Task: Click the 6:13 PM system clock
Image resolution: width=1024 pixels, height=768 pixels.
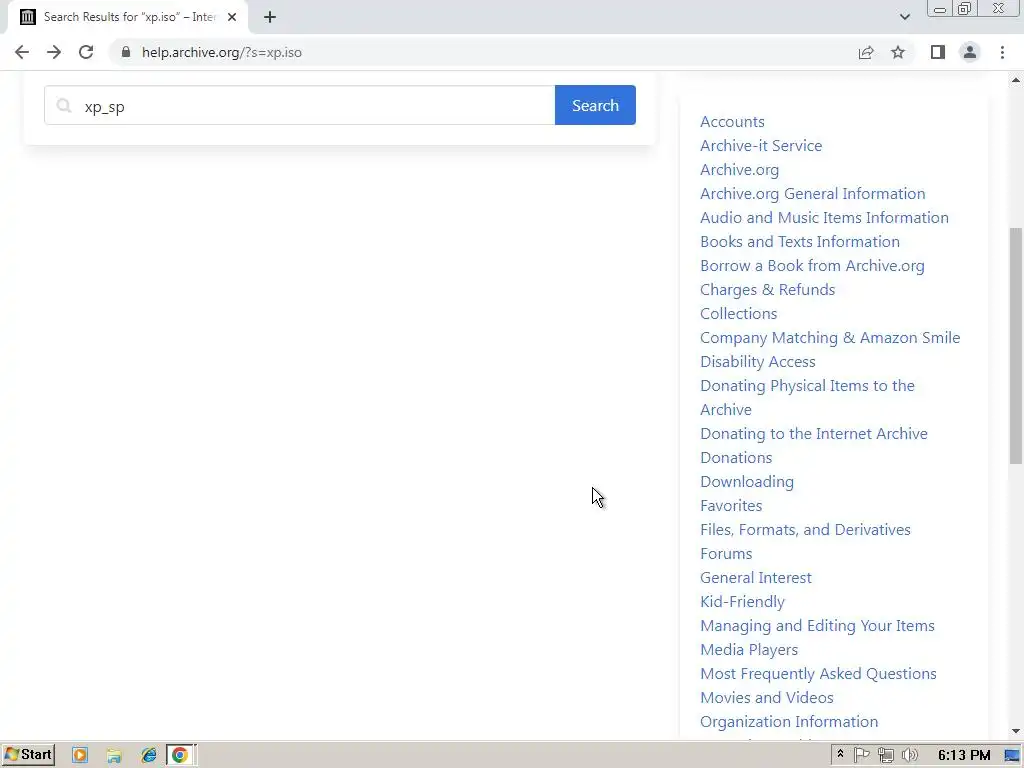Action: click(x=964, y=756)
